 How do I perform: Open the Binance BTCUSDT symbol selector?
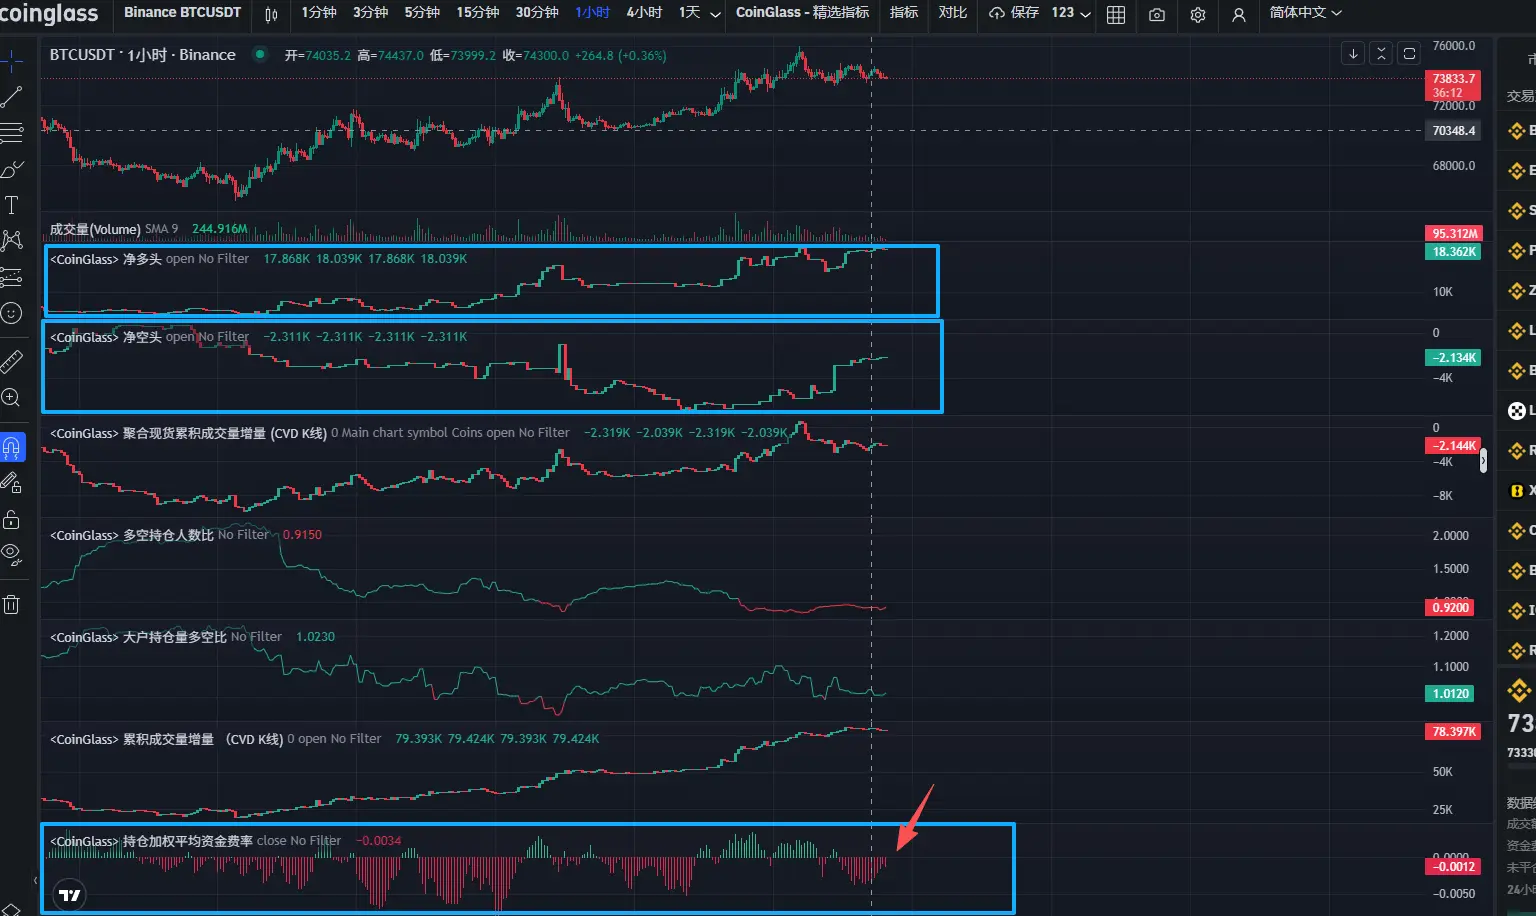(x=182, y=13)
